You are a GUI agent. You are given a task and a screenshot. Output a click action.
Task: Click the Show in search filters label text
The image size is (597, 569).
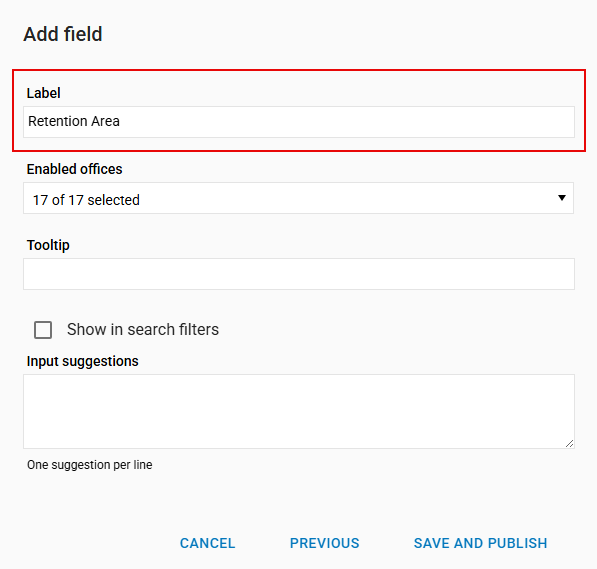pyautogui.click(x=143, y=329)
